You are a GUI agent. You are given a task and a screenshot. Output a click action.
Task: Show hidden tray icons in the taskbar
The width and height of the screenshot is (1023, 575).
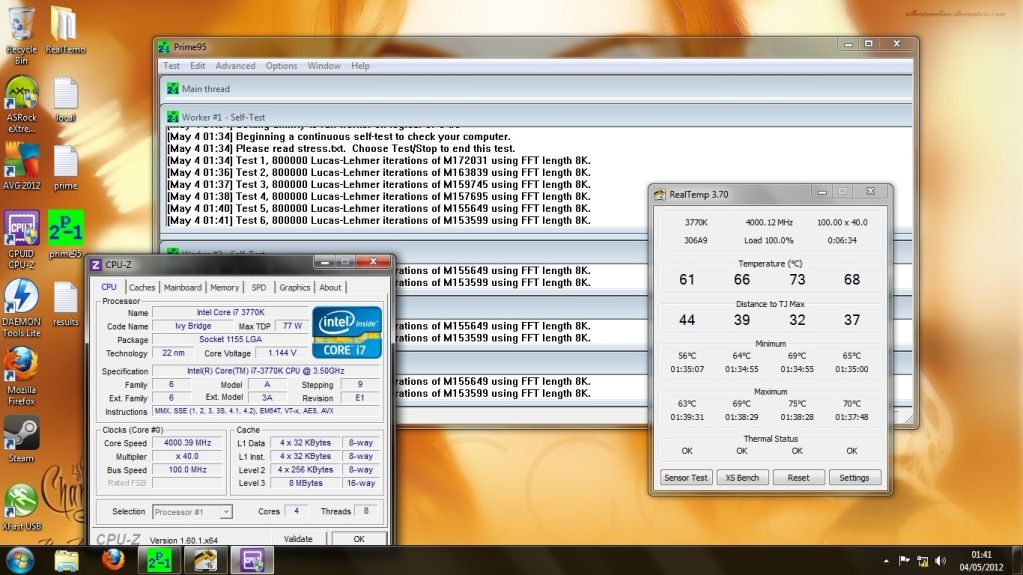pos(886,559)
